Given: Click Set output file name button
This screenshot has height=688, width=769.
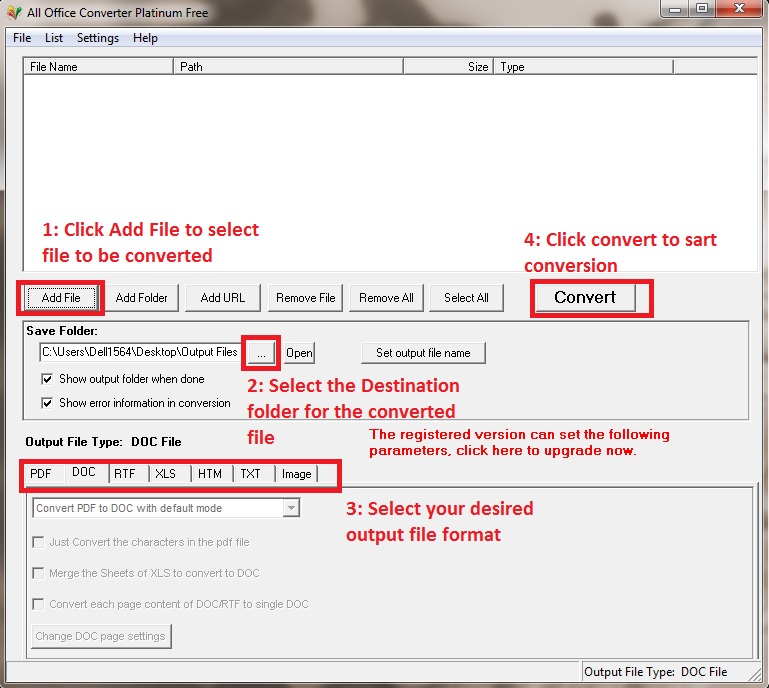Looking at the screenshot, I should [423, 353].
